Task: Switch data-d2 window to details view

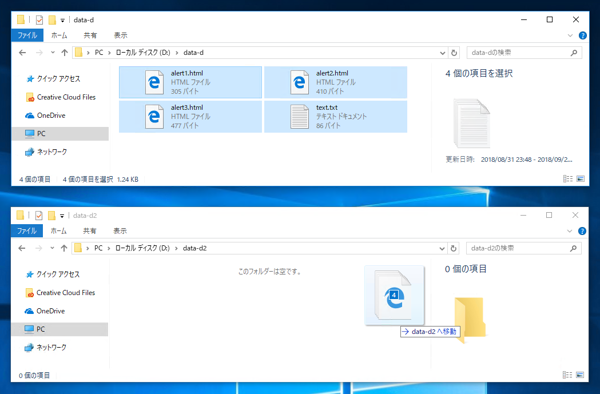Action: tap(567, 375)
